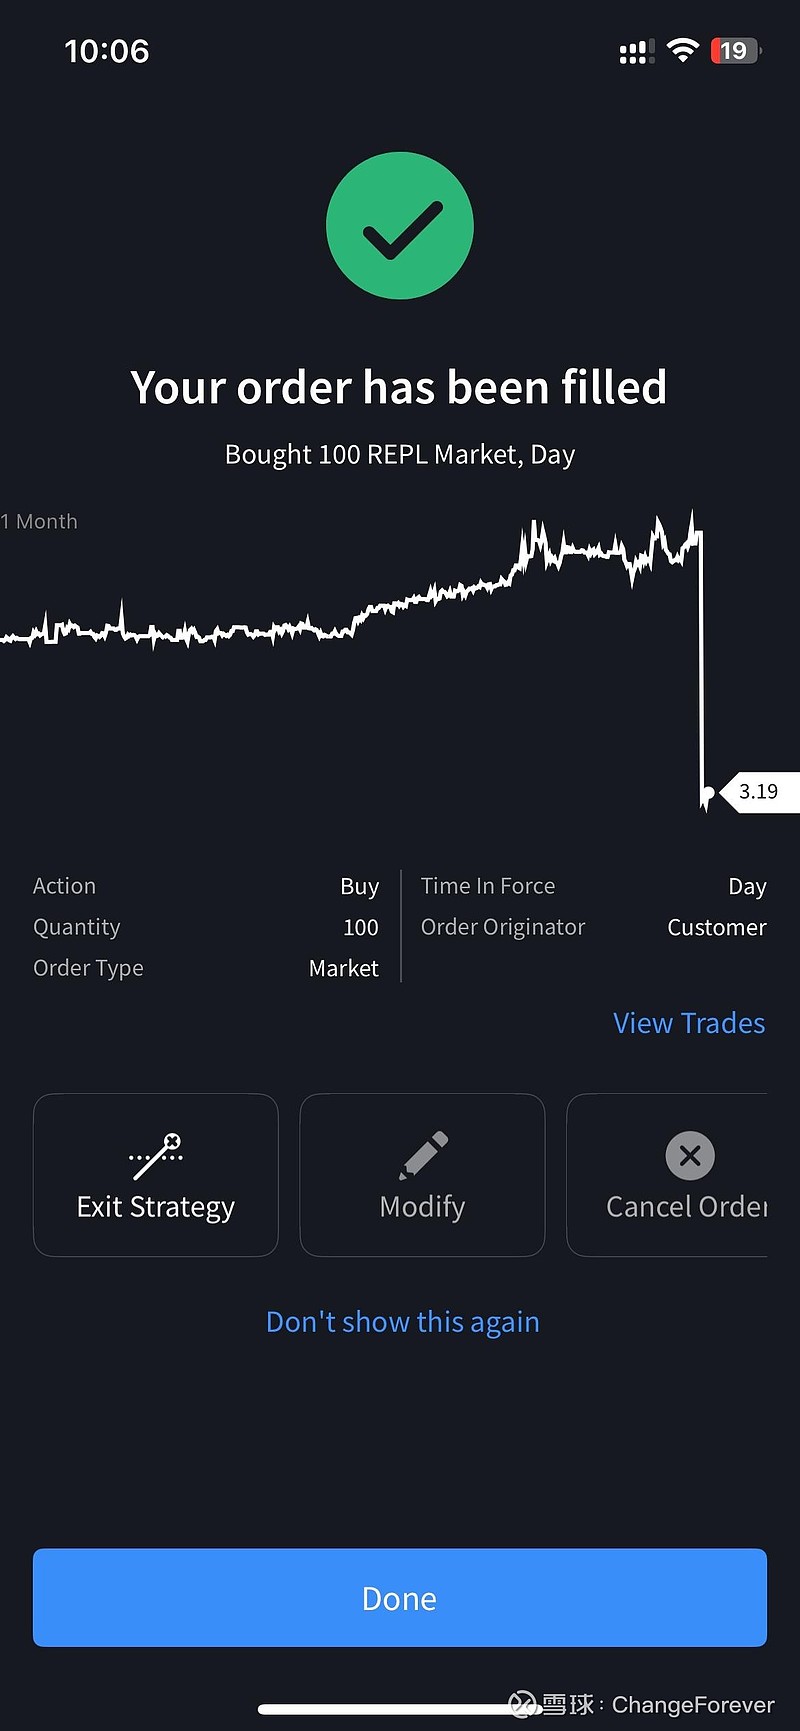Screen dimensions: 800x1731
Task: Tap the 10:06 clock in status bar
Action: 107,51
